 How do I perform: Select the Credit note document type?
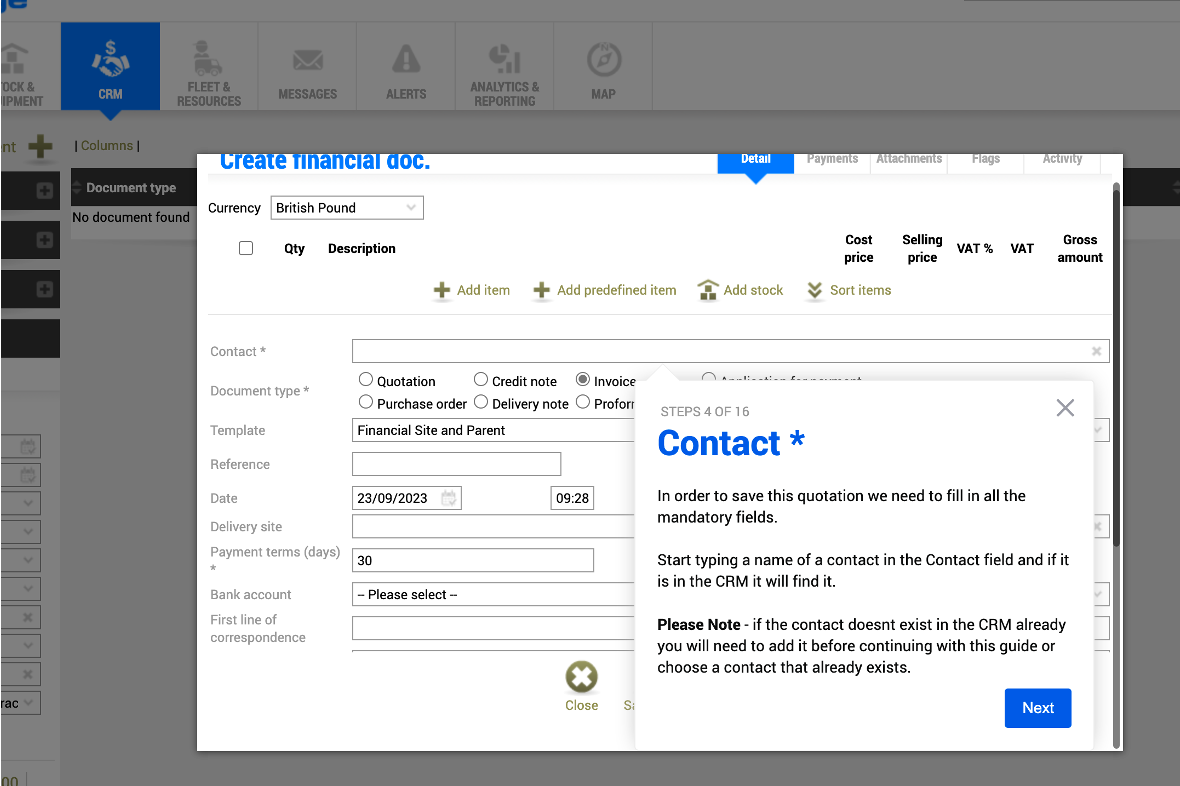tap(481, 379)
